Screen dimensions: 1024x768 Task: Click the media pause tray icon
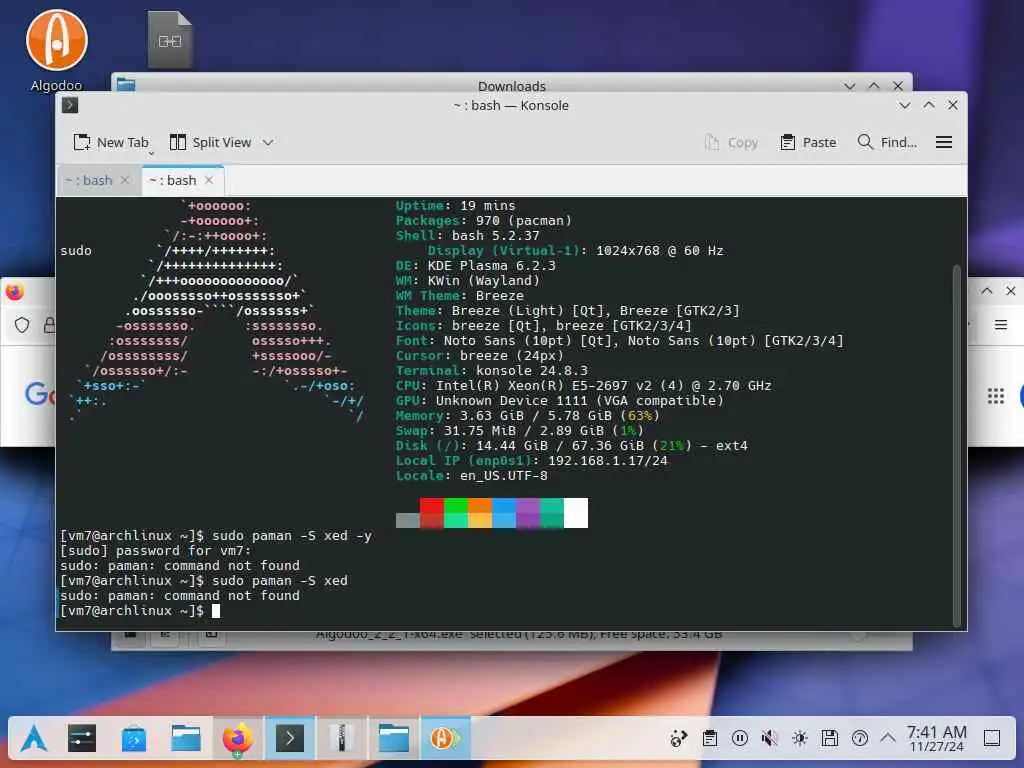(739, 739)
